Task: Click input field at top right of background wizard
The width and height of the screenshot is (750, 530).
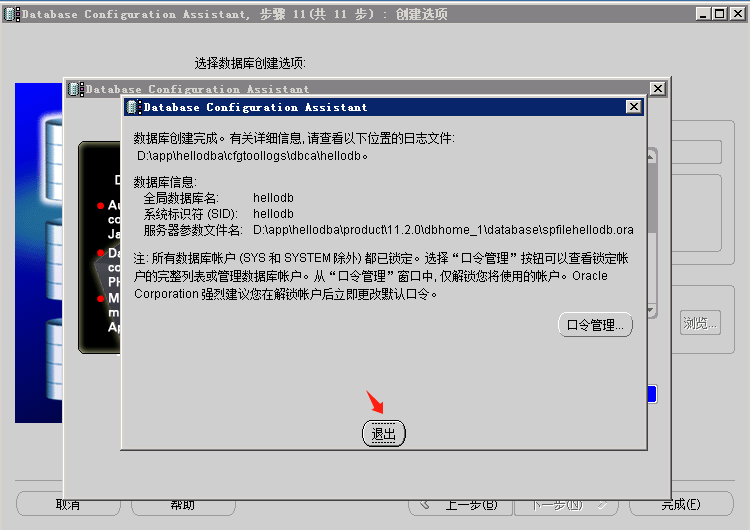Action: (696, 152)
